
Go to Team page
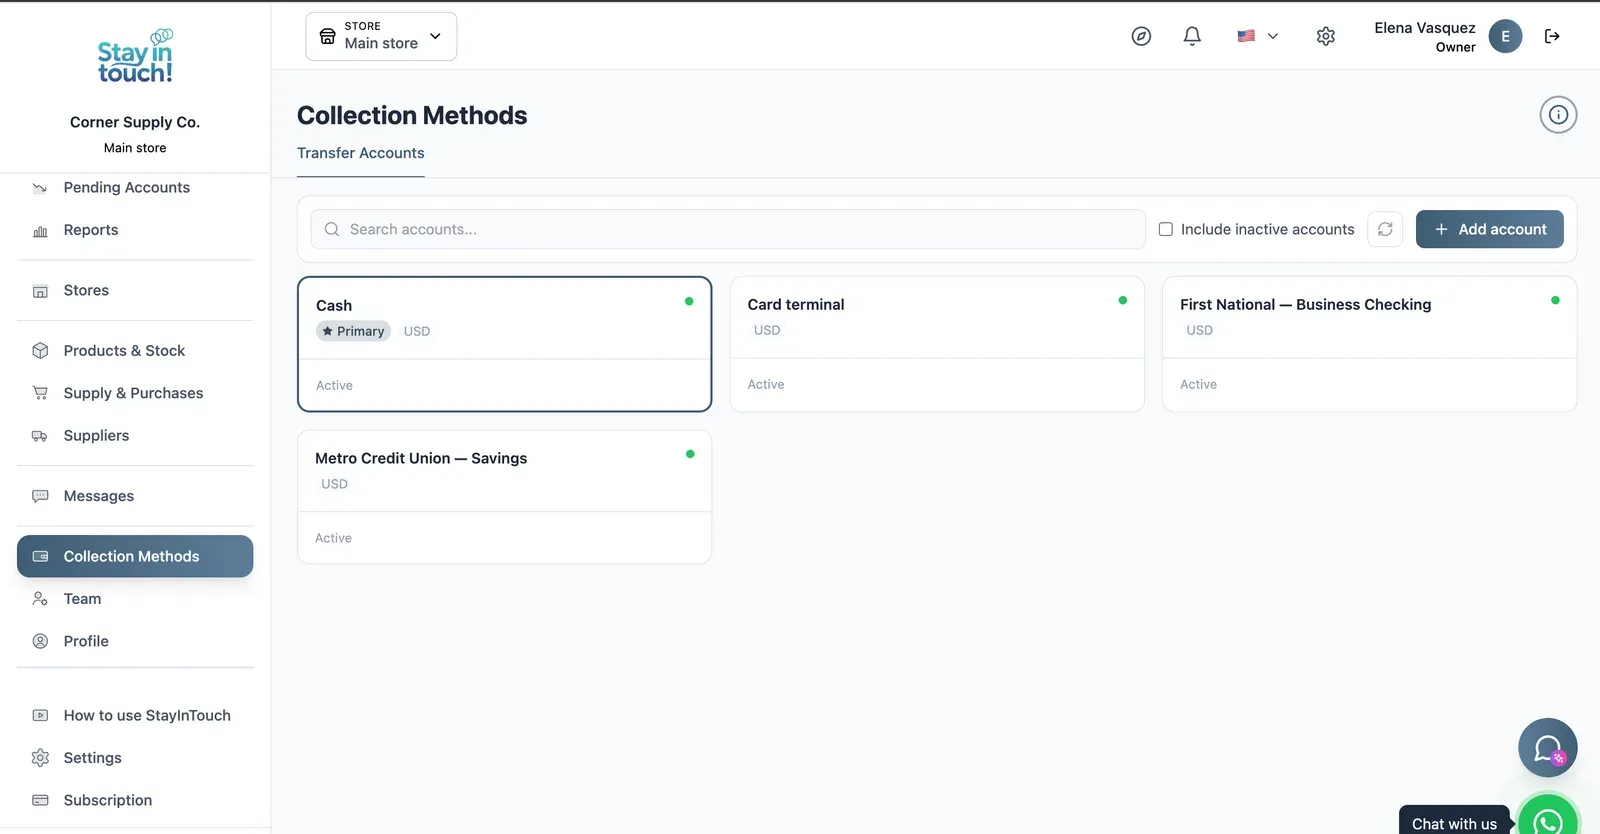click(135, 598)
